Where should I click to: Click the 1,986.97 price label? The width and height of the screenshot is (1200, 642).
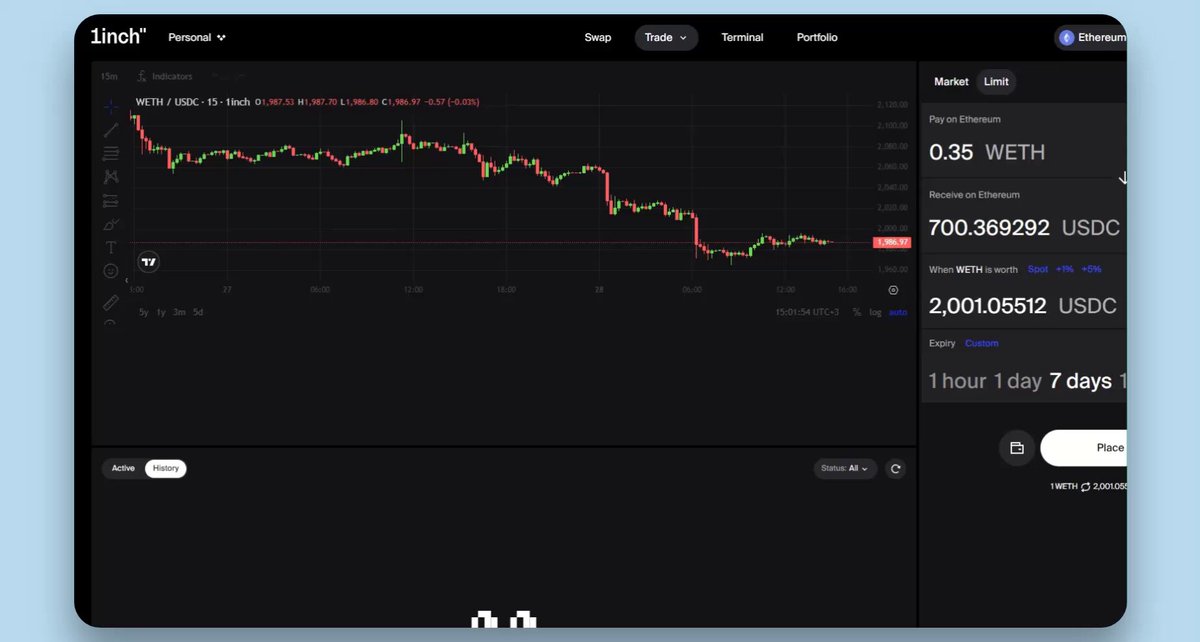click(x=891, y=242)
